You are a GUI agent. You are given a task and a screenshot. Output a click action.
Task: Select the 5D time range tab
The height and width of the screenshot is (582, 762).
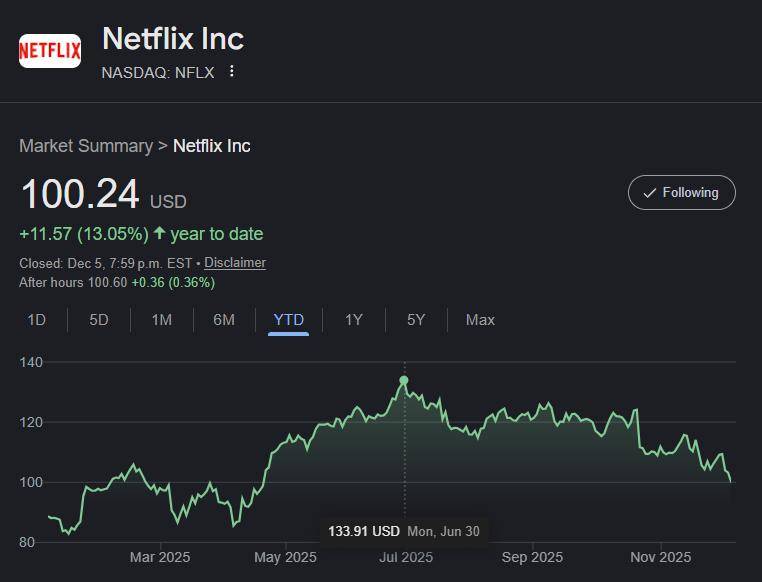pos(99,320)
